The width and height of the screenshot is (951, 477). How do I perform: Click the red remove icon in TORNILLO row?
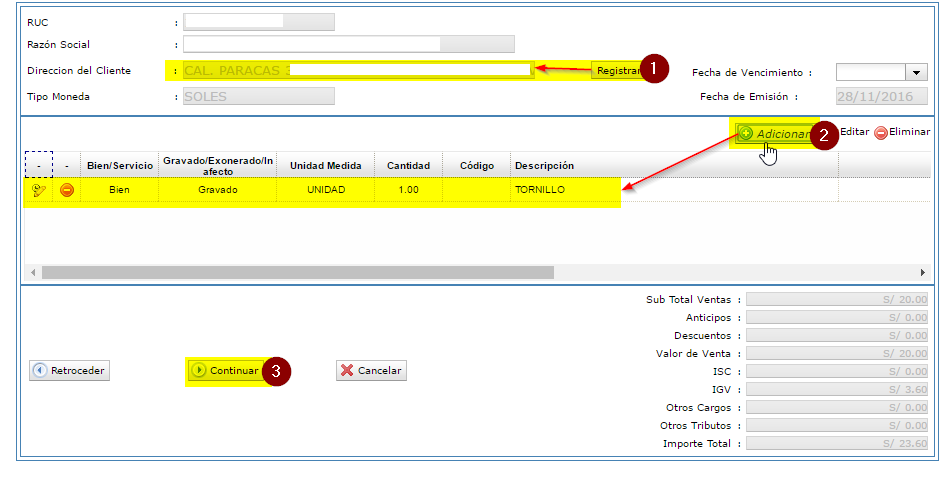point(67,190)
